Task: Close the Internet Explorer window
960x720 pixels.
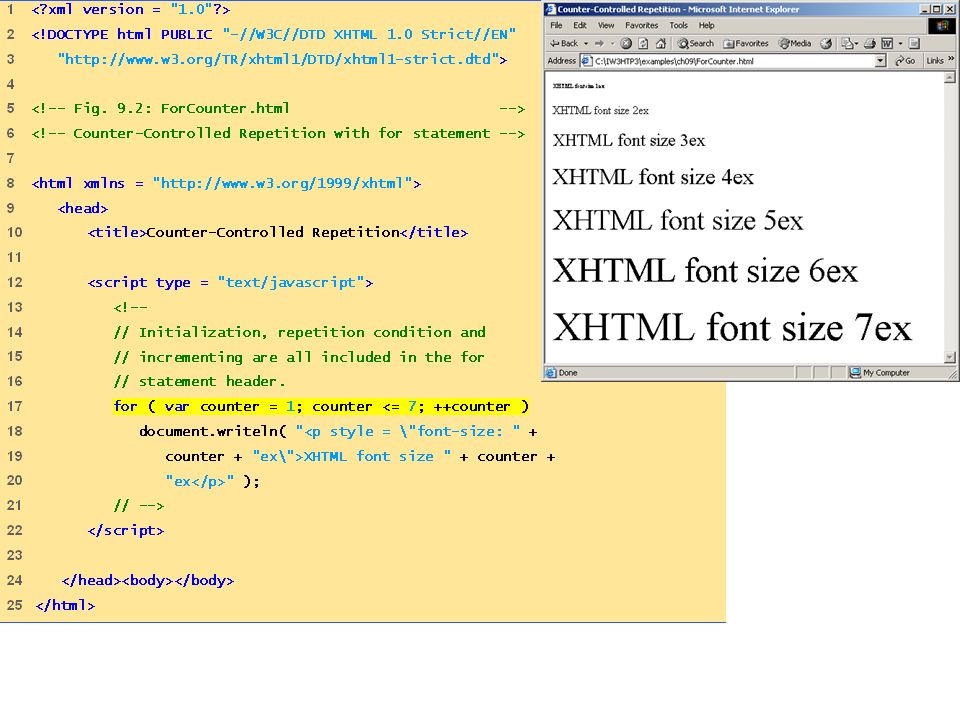Action: 950,9
